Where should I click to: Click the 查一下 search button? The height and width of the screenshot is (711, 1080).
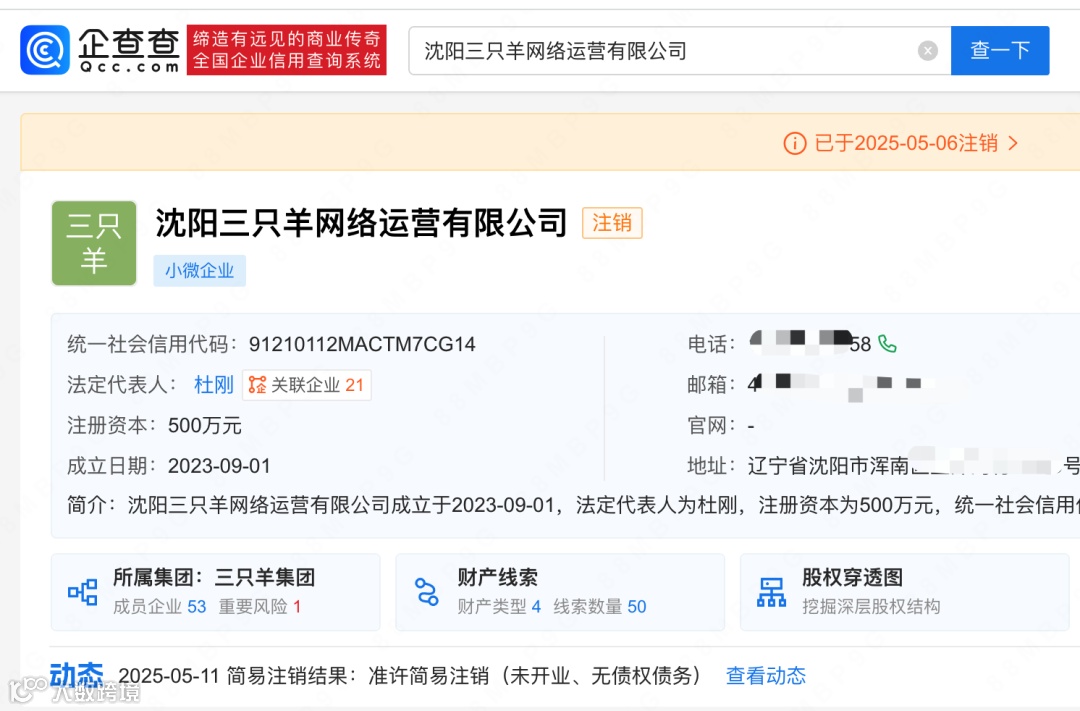(x=1000, y=50)
